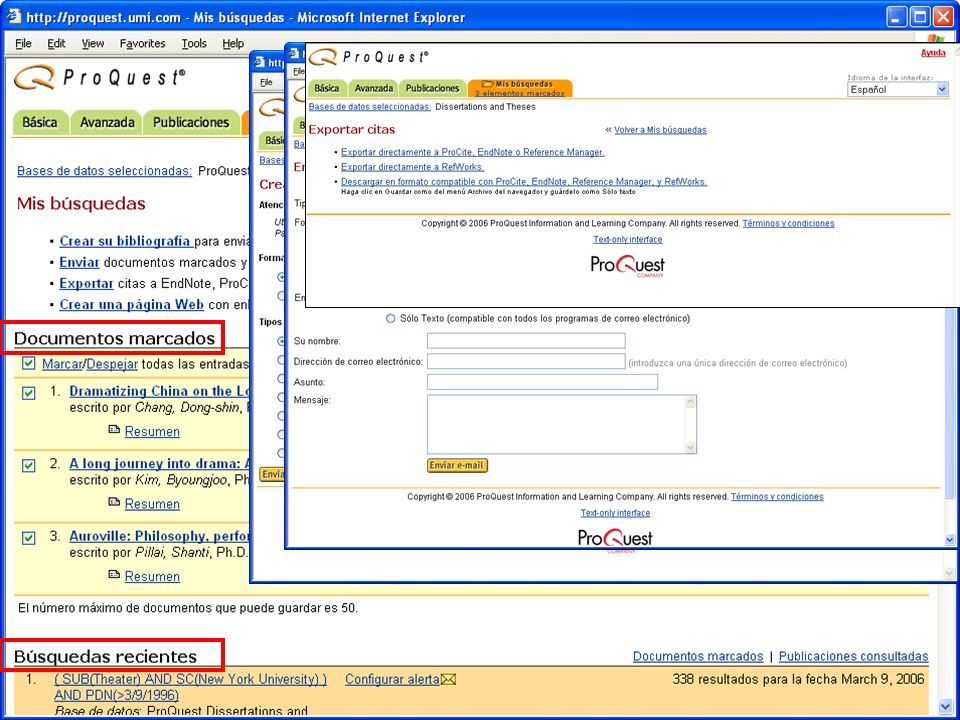Click inside the Mensaje text area
Viewport: 960px width, 720px height.
[556, 424]
